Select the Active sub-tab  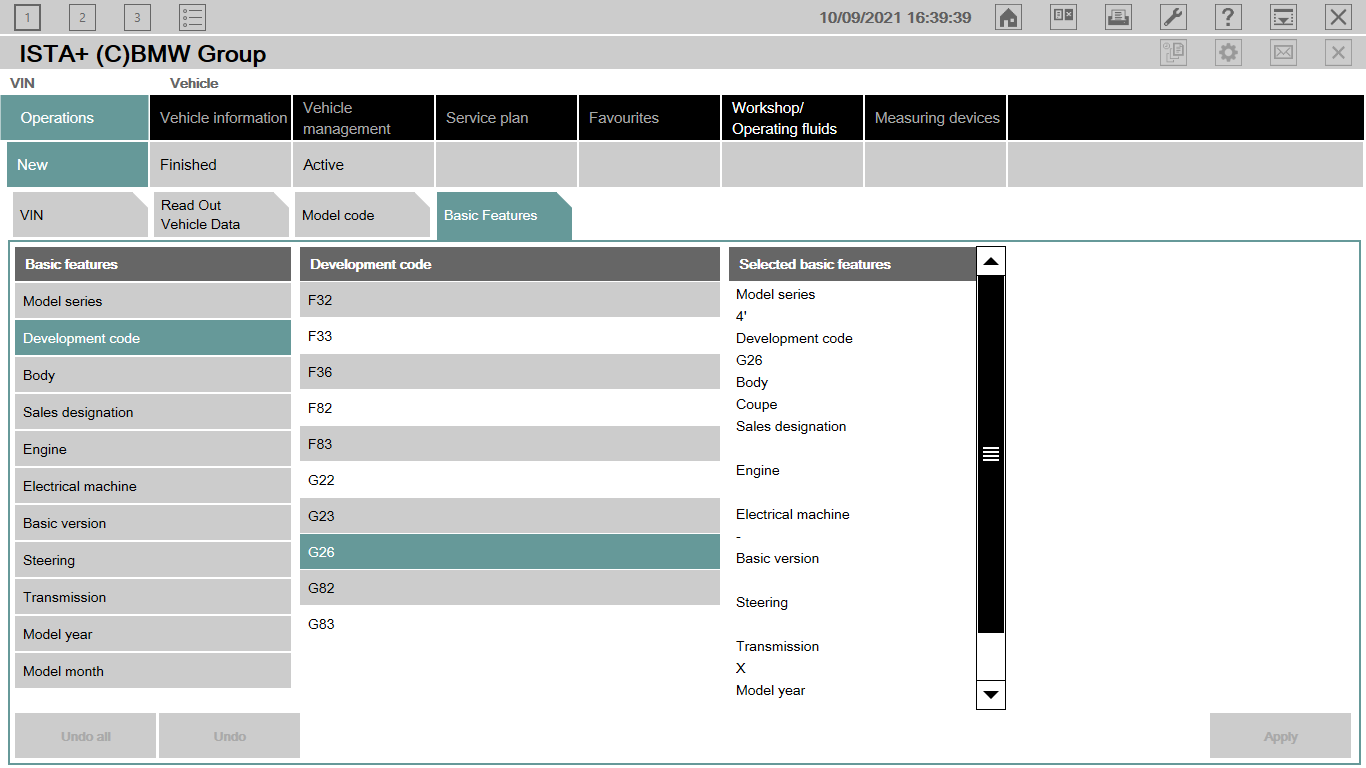tap(364, 165)
